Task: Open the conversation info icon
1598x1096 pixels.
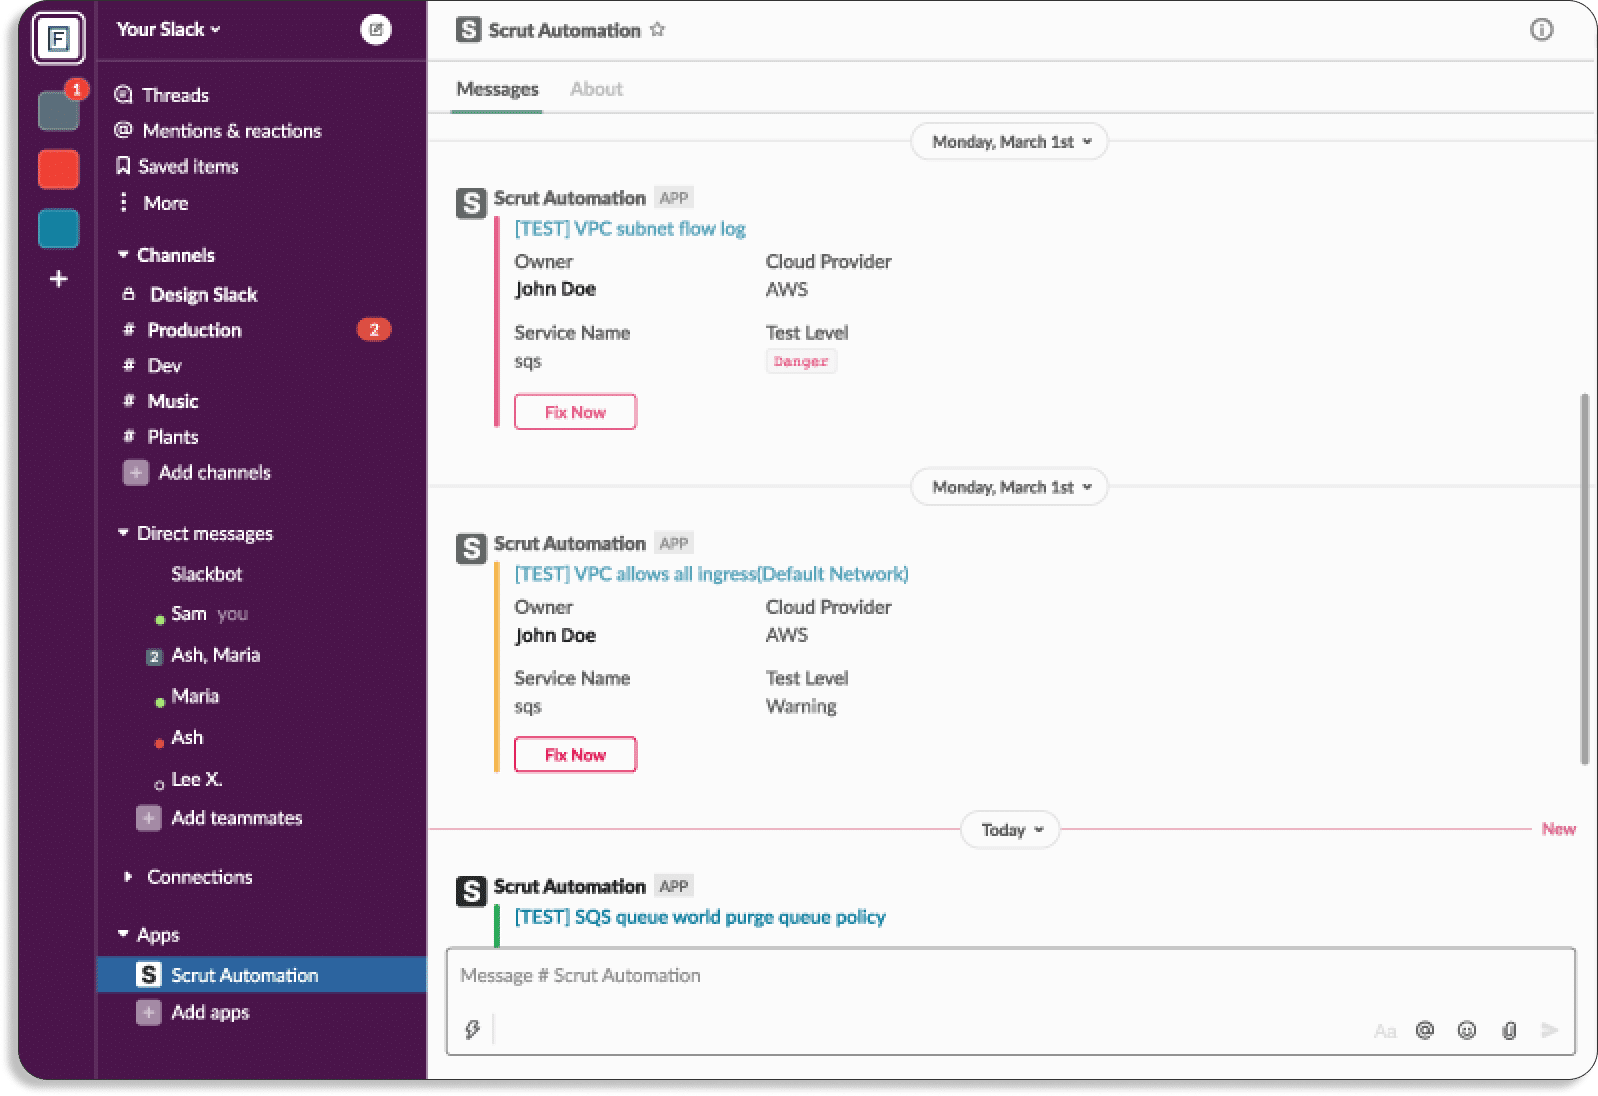Action: pos(1542,30)
